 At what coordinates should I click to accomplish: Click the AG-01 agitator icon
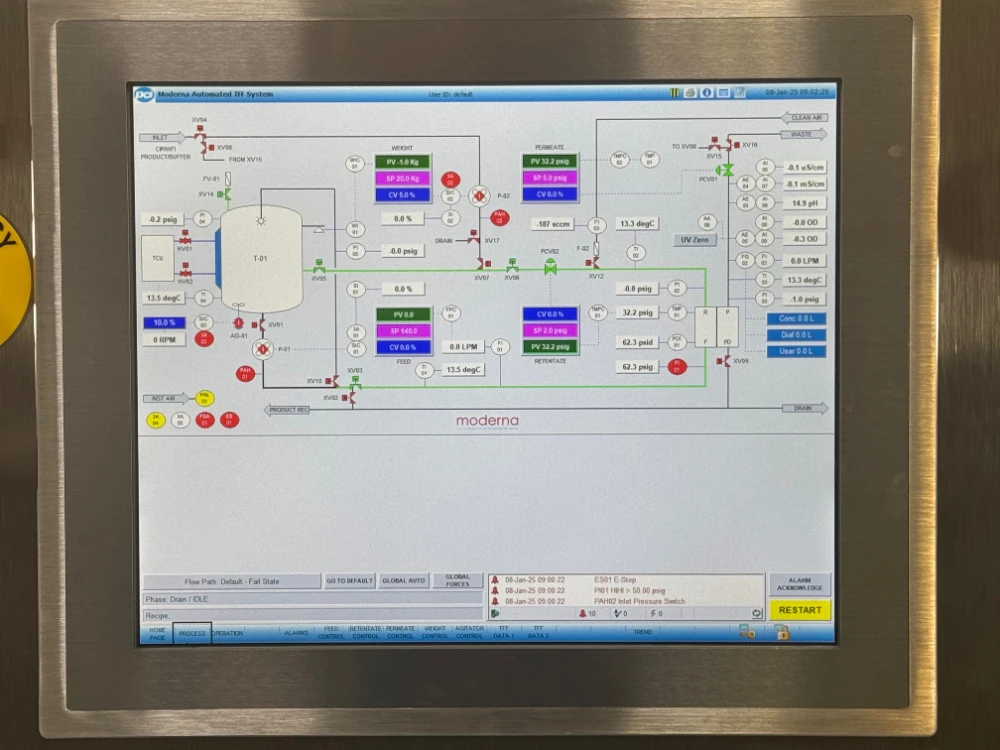coord(238,323)
